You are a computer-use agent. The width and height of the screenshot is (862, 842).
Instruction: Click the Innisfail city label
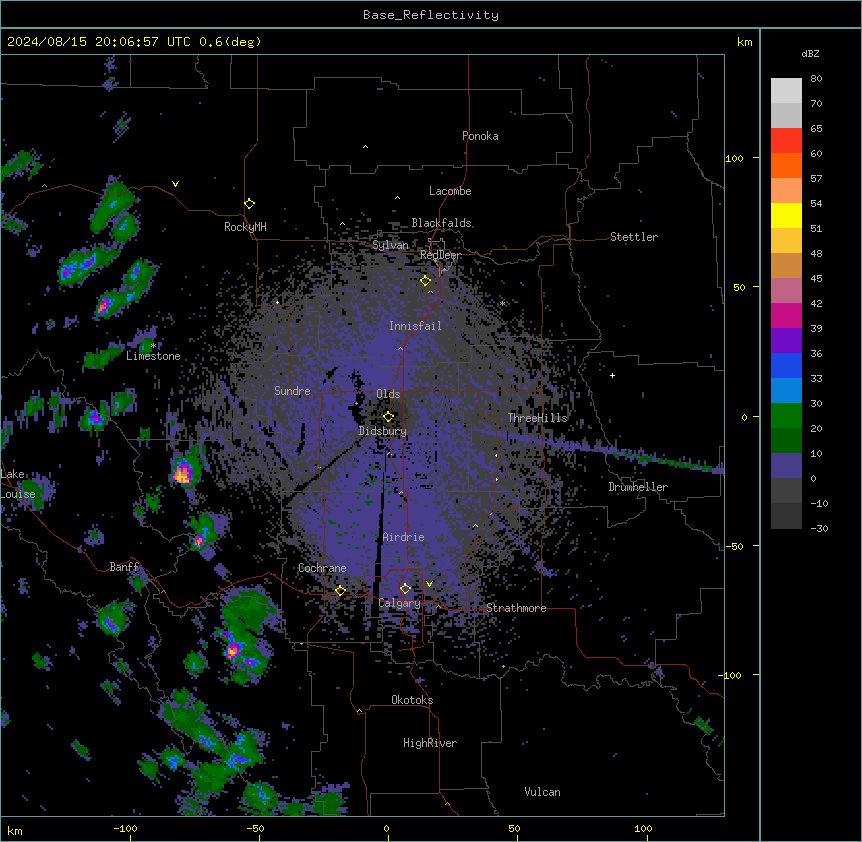pos(416,326)
